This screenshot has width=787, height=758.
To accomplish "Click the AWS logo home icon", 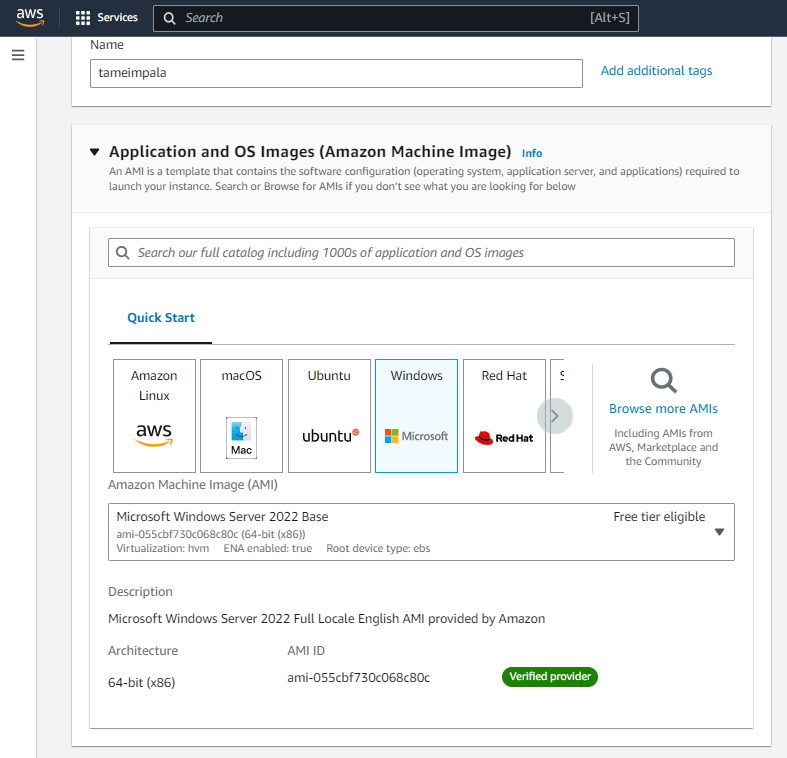I will click(x=30, y=18).
